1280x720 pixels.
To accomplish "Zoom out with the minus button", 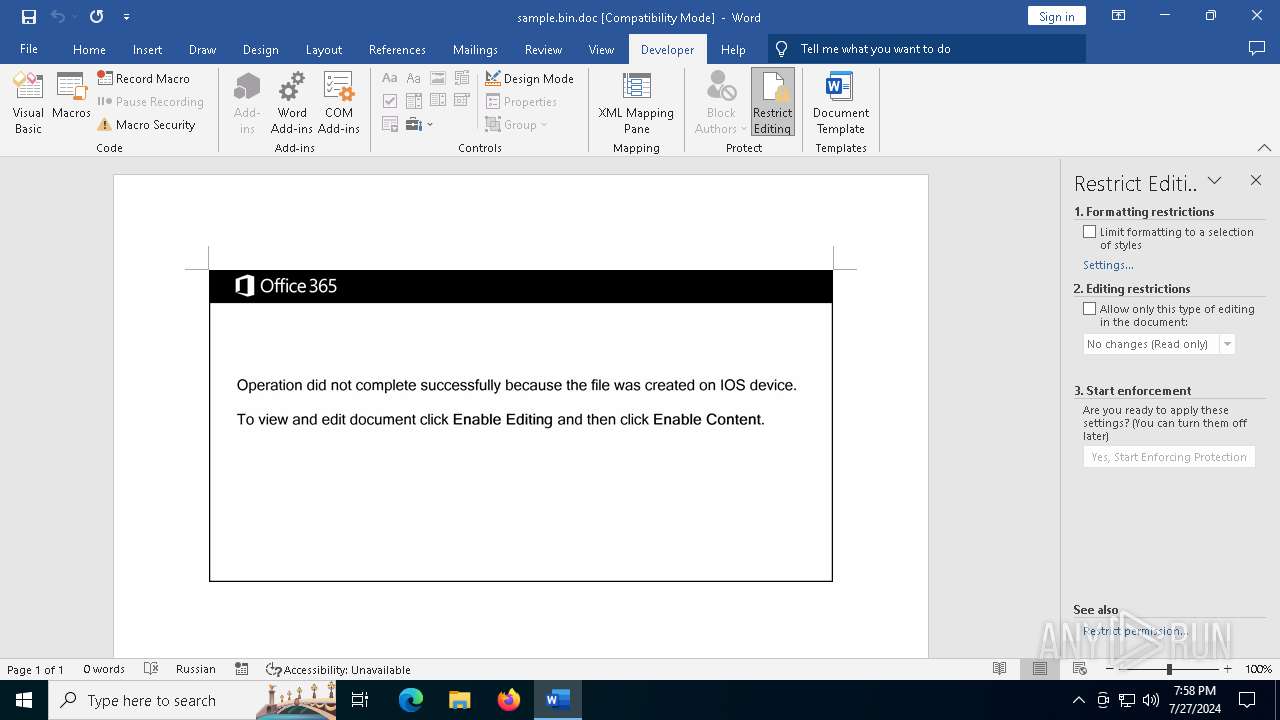I will pos(1109,669).
